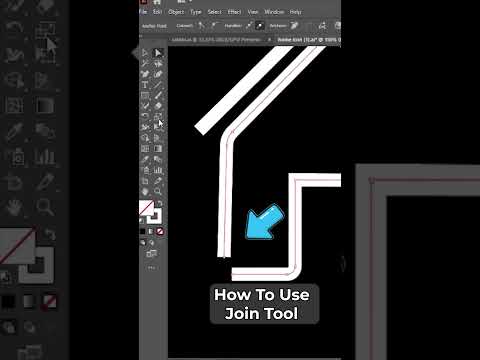This screenshot has width=480, height=360.
Task: Select the Pen tool
Action: click(145, 74)
